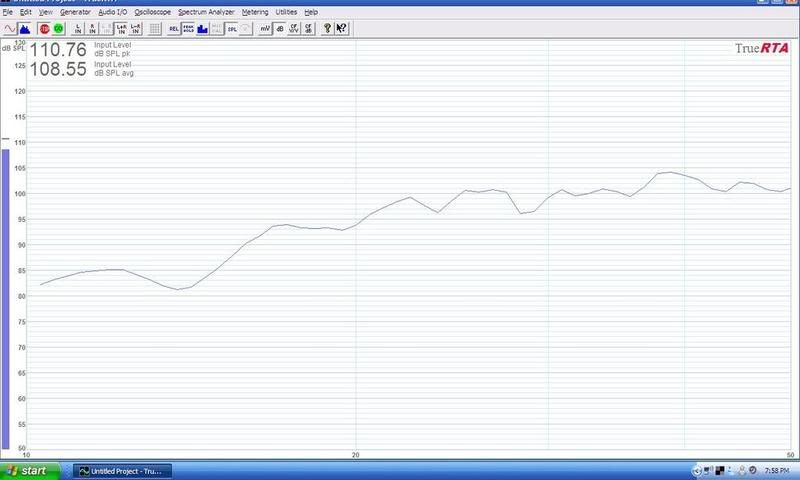Screen dimensions: 800x480
Task: Open the Metering menu
Action: pos(255,12)
